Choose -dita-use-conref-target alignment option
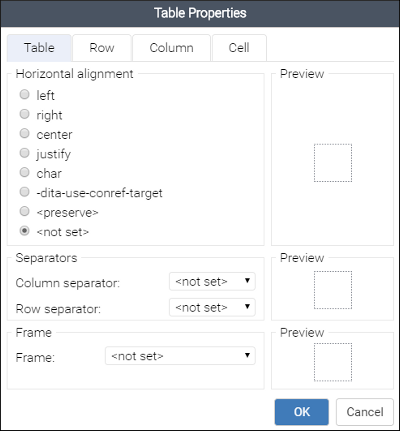The image size is (400, 431). pos(24,192)
